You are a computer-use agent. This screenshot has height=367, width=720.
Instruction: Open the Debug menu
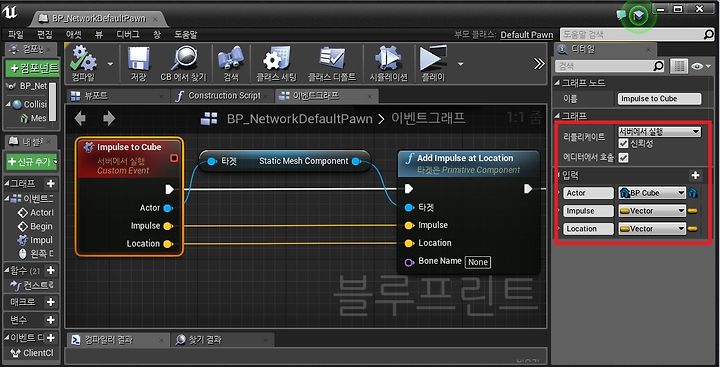tap(128, 34)
